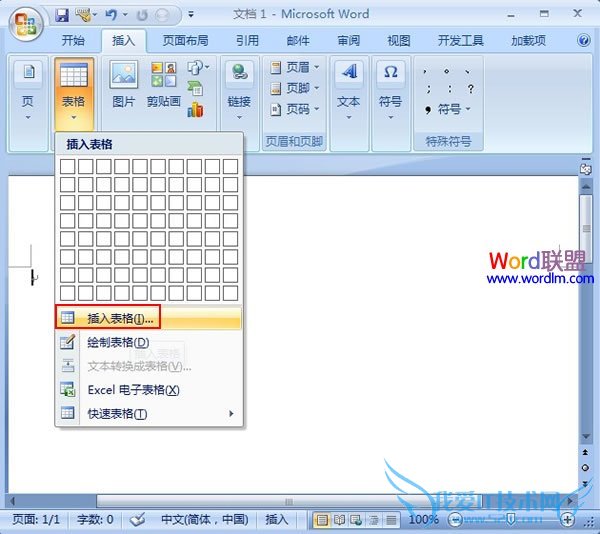Select the 视图 tab
This screenshot has width=600, height=534.
pos(399,40)
